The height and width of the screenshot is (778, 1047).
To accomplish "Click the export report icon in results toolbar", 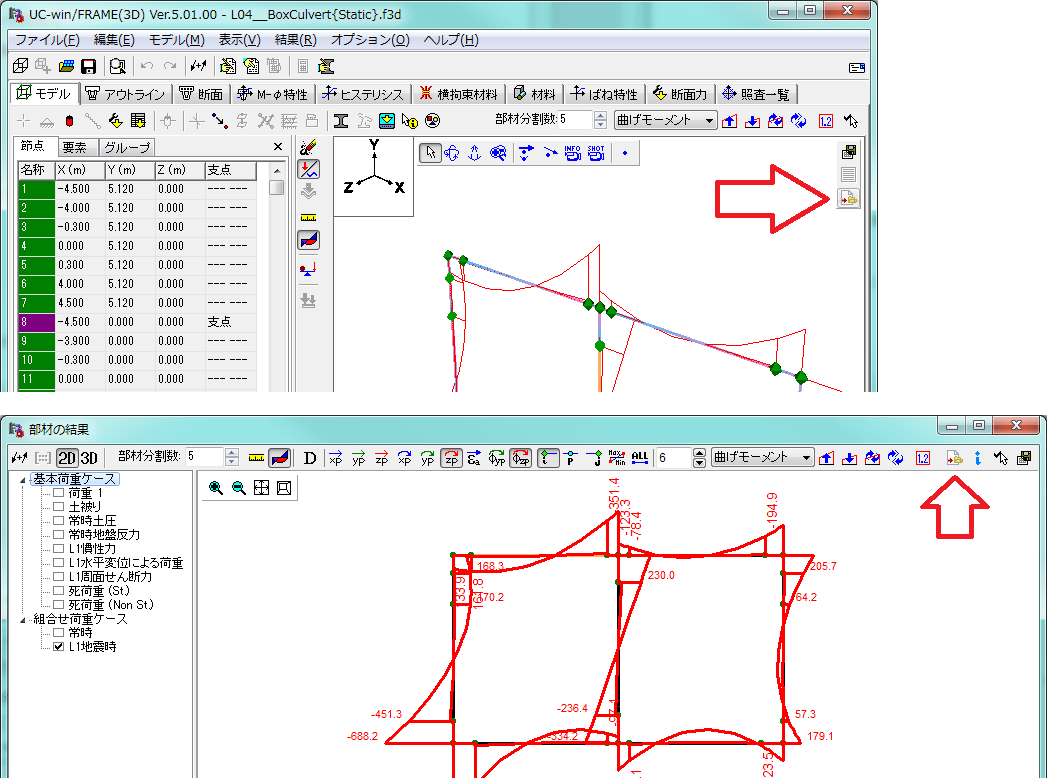I will point(955,458).
